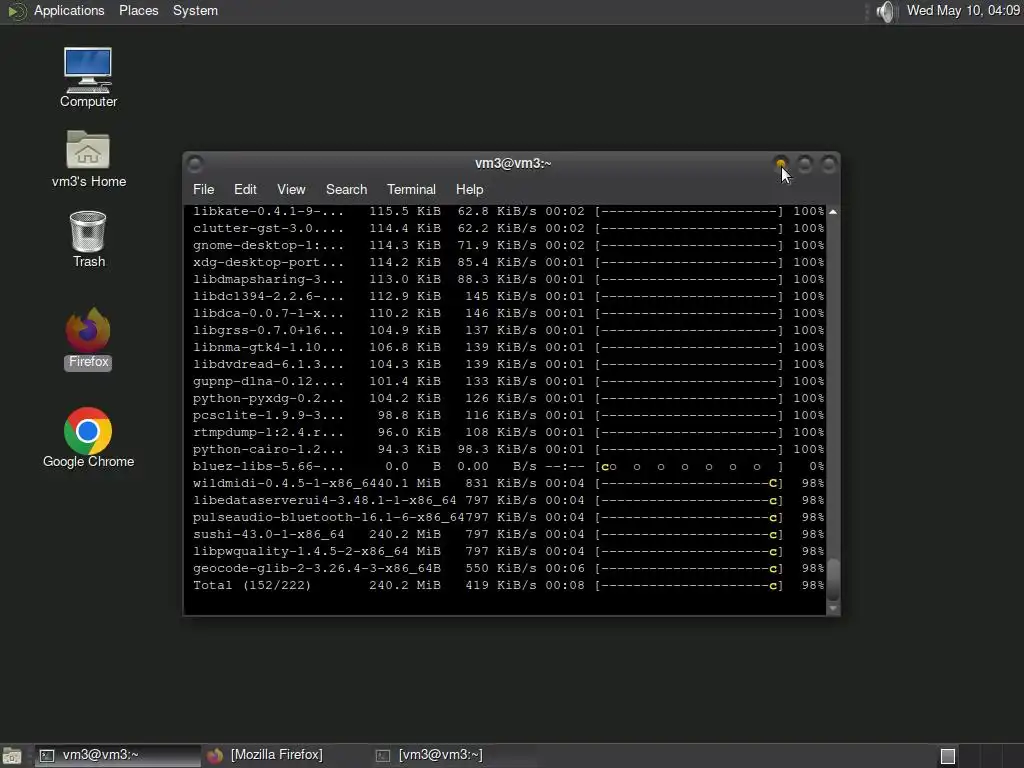Open the terminal Edit menu
Screen dimensions: 1024x768
(x=245, y=189)
